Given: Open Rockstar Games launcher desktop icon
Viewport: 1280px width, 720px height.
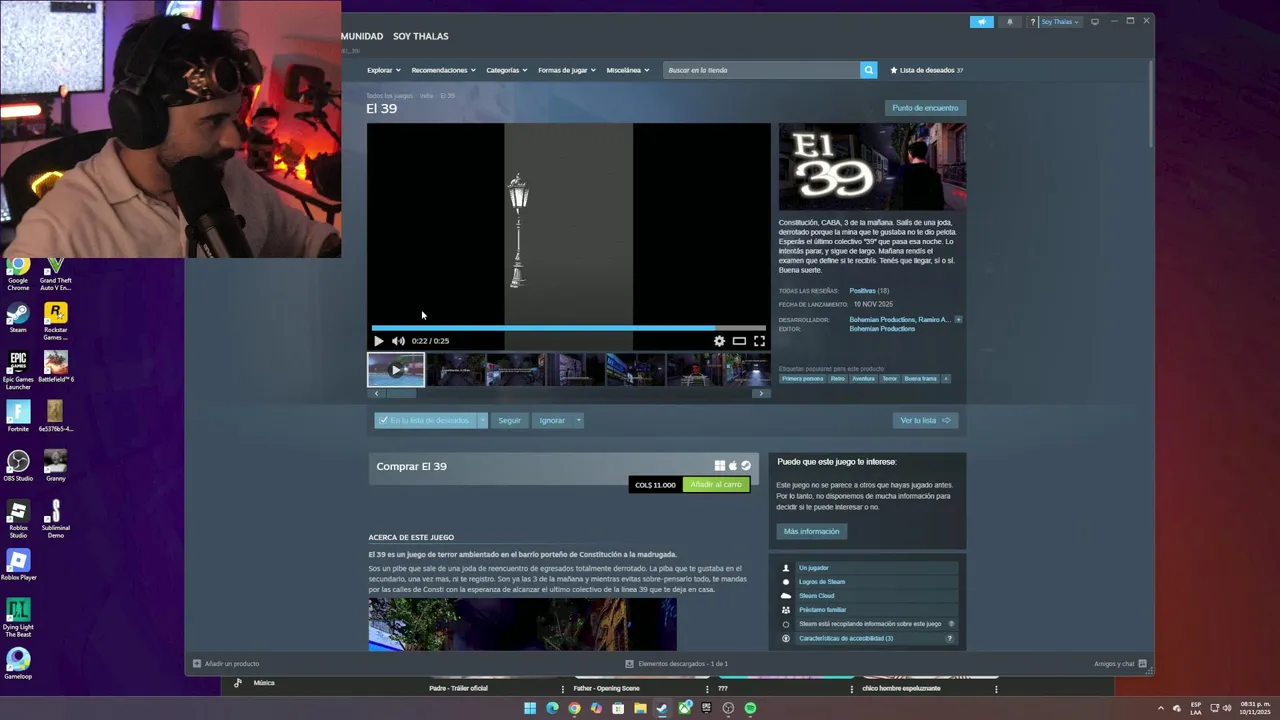Looking at the screenshot, I should click(56, 321).
